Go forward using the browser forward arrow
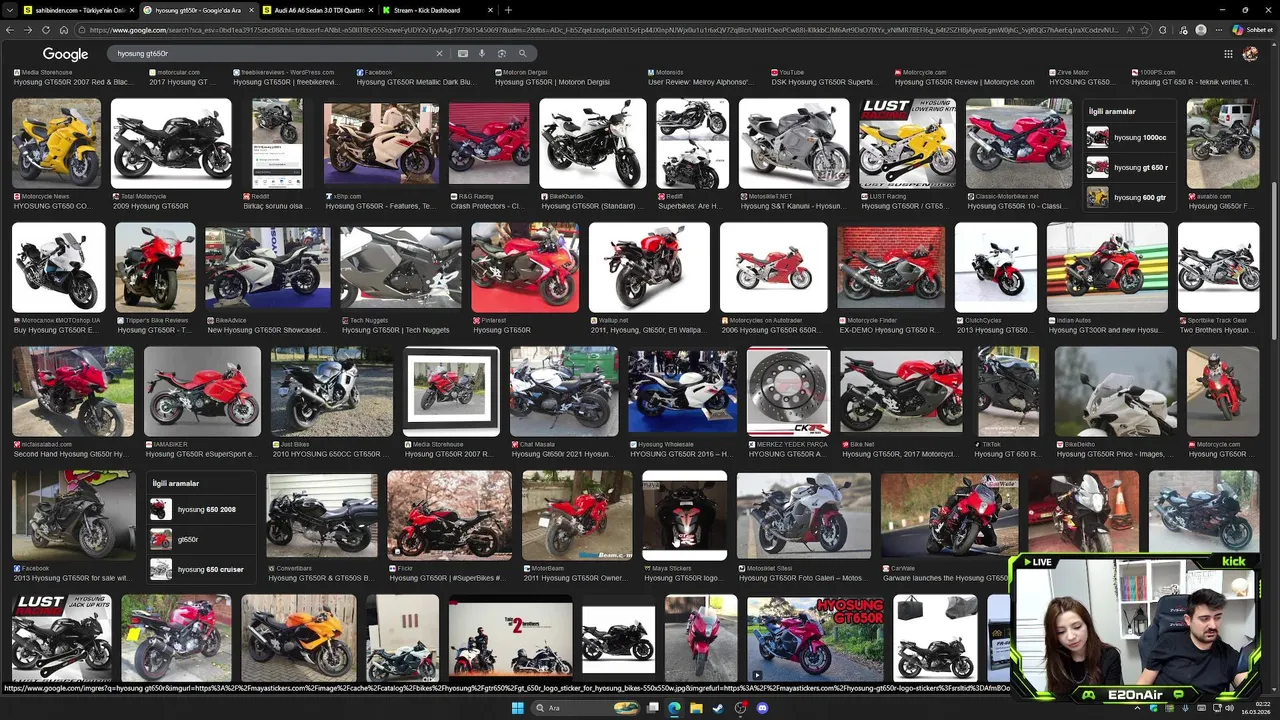This screenshot has height=720, width=1280. (x=28, y=30)
